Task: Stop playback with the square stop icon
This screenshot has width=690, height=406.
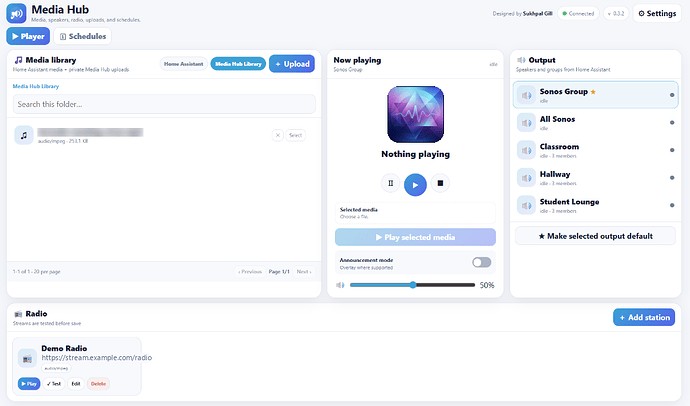Action: coord(440,183)
